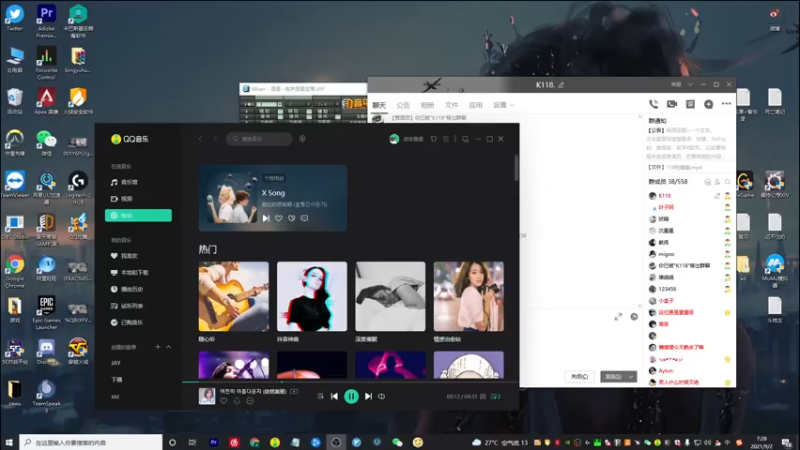
Task: Go forward with QQ Music forward arrow
Action: [215, 139]
